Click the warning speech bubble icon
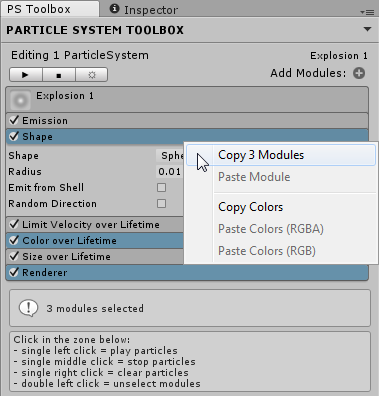 coord(28,308)
